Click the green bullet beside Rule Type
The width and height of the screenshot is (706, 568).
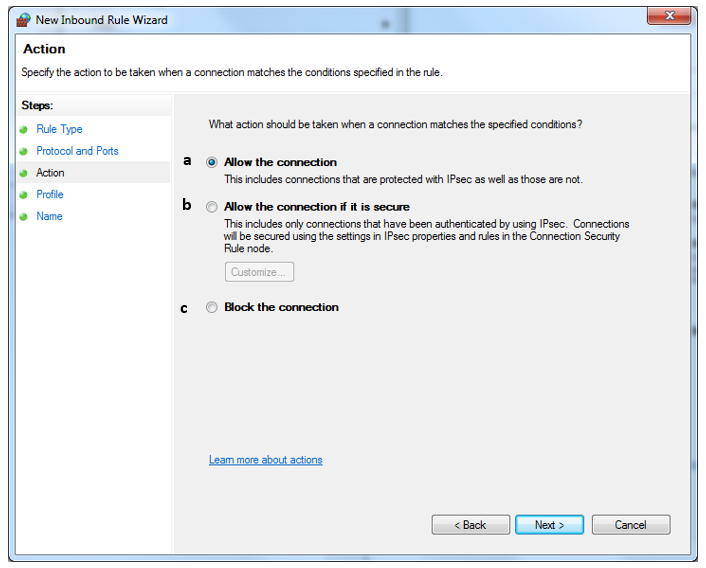pos(24,130)
